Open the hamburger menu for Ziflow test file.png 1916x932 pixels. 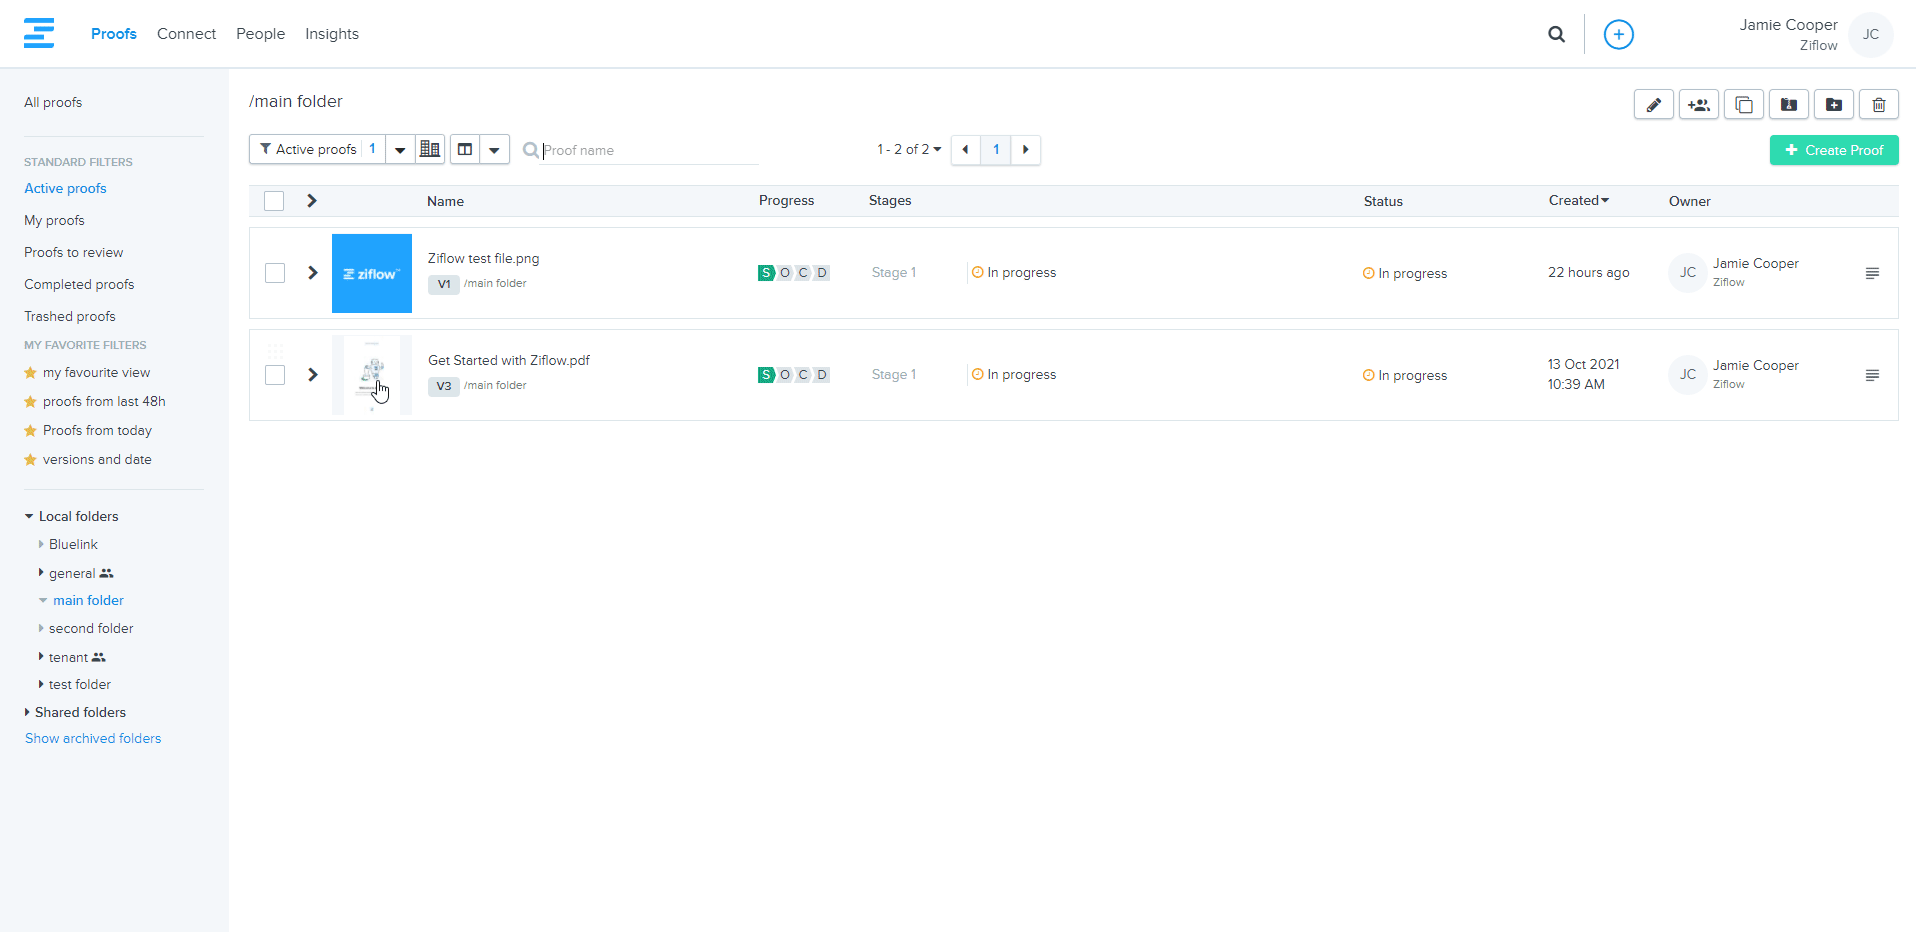click(1872, 273)
